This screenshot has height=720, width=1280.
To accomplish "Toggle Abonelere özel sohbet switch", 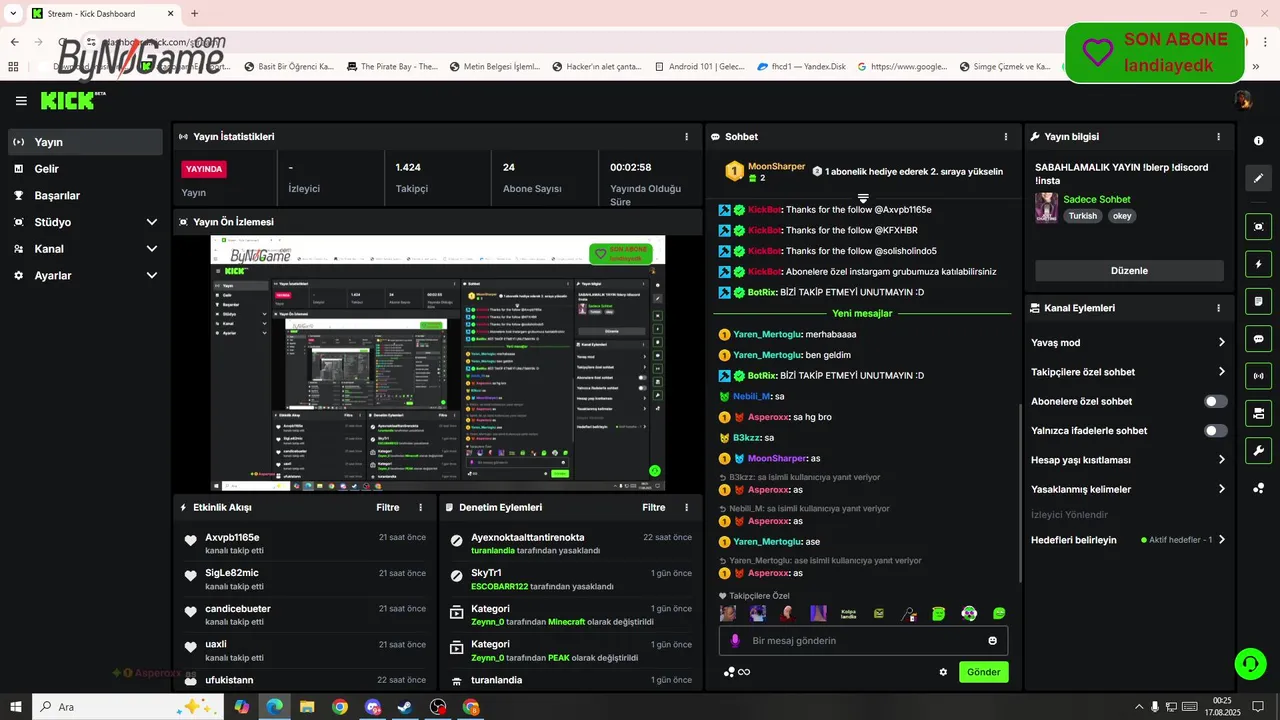I will tap(1215, 402).
